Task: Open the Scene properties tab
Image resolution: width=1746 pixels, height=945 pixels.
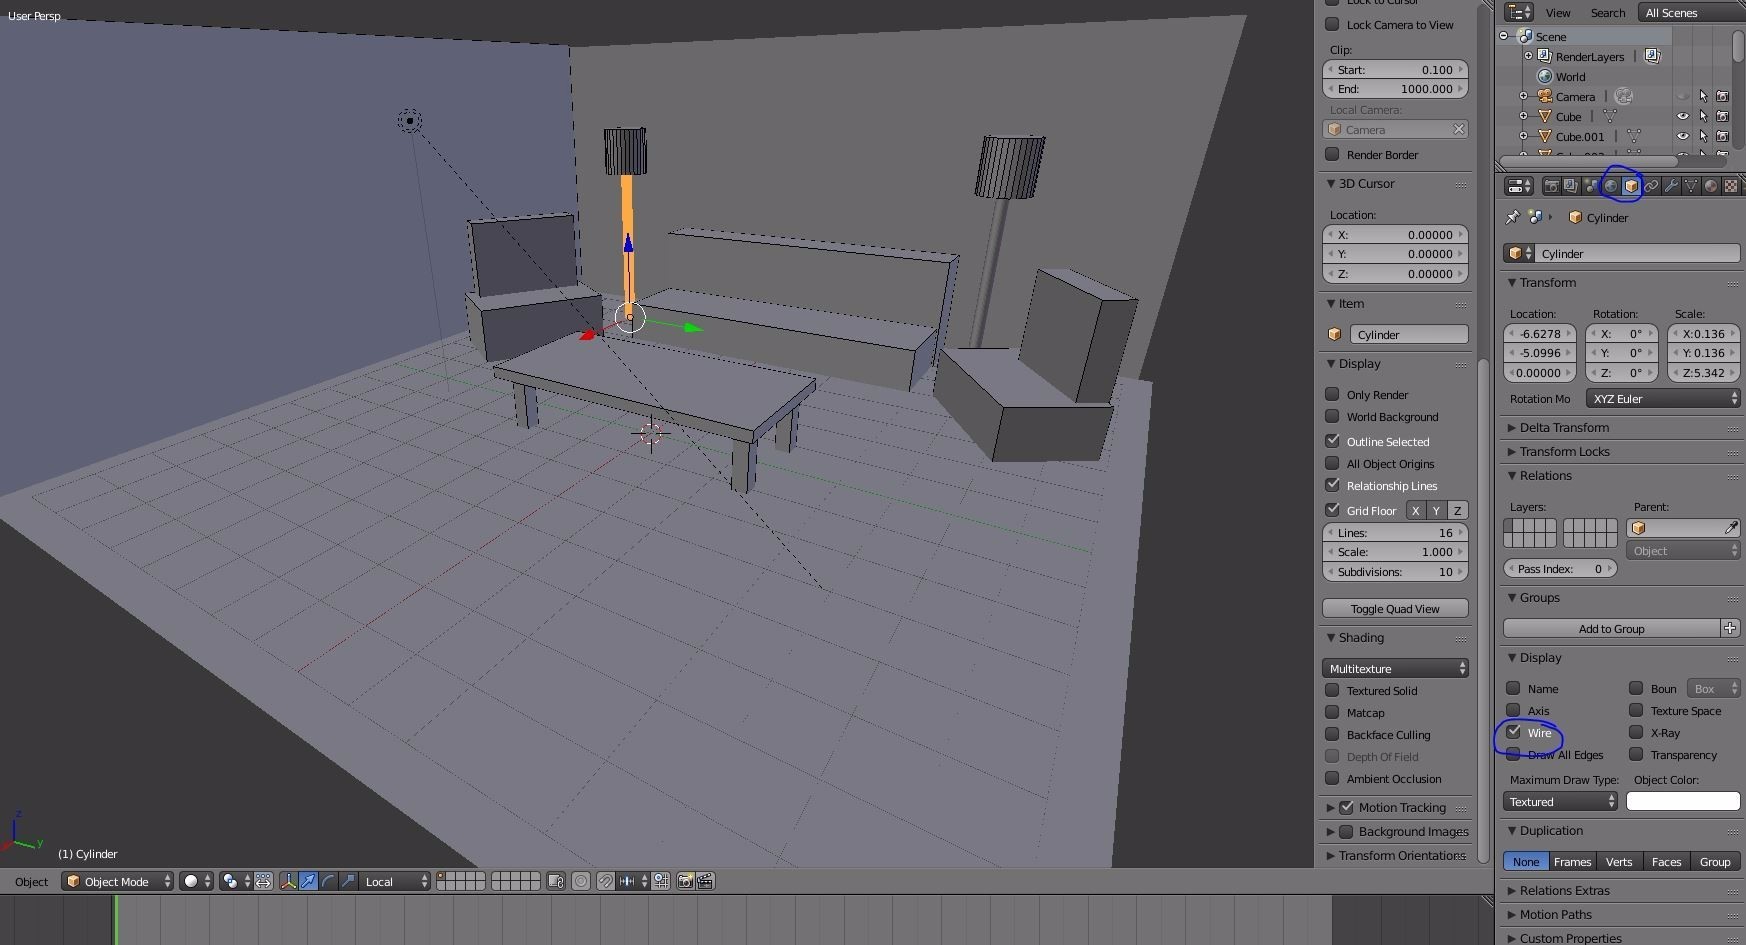Action: (x=1591, y=186)
